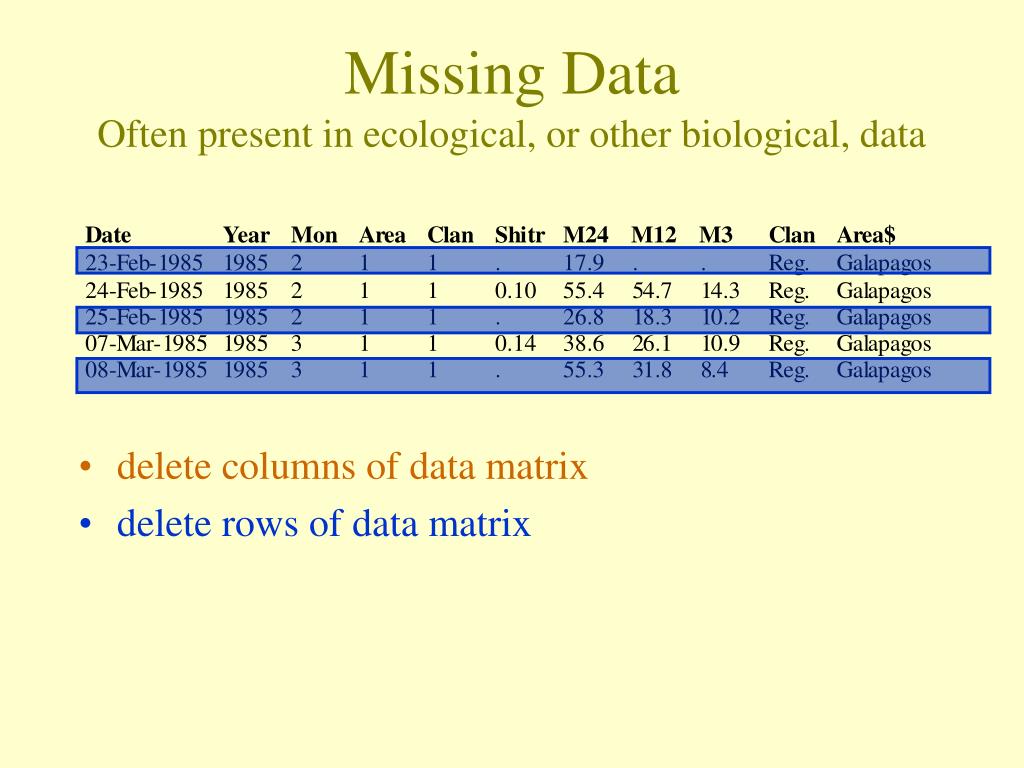This screenshot has height=768, width=1024.
Task: Click the Date column header
Action: pyautogui.click(x=108, y=235)
